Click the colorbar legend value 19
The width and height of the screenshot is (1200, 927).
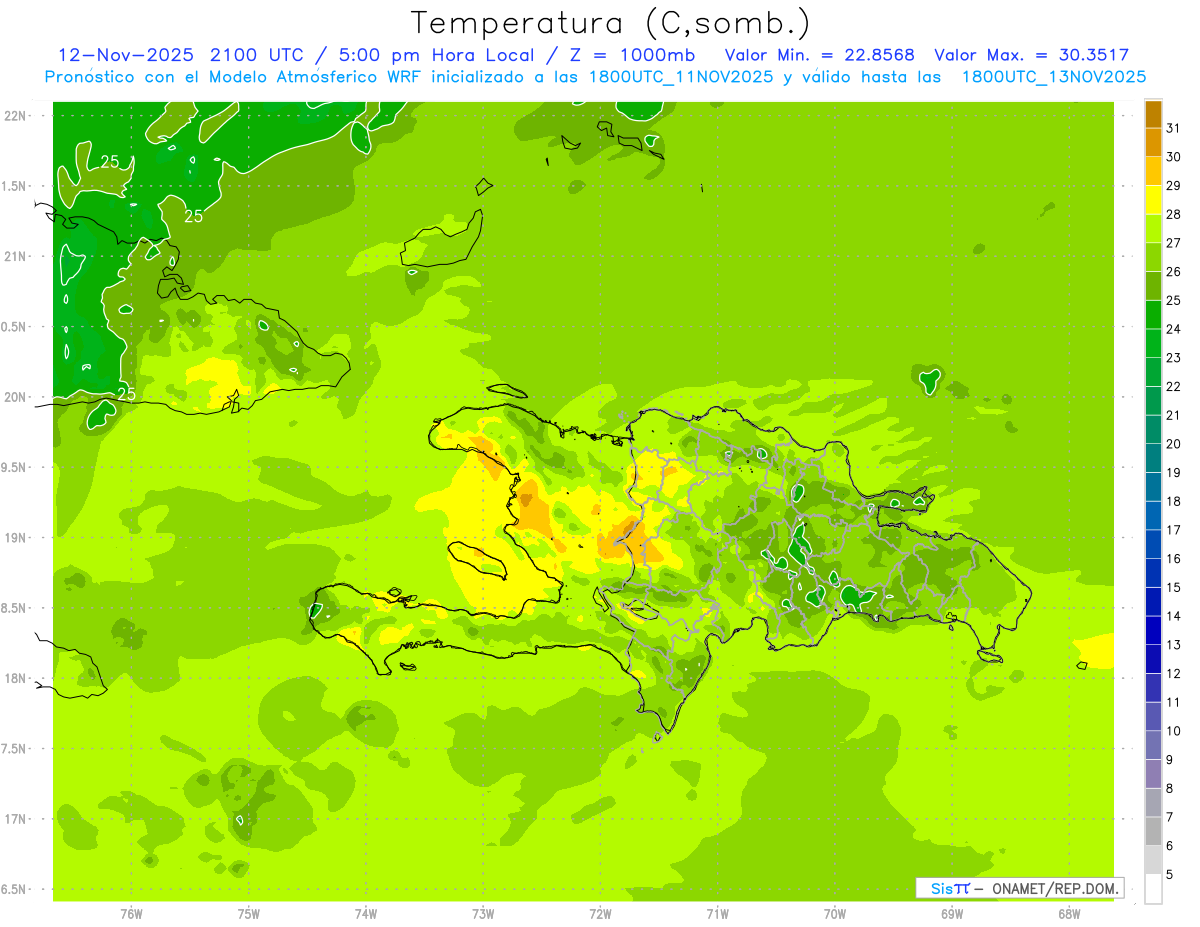(1173, 473)
